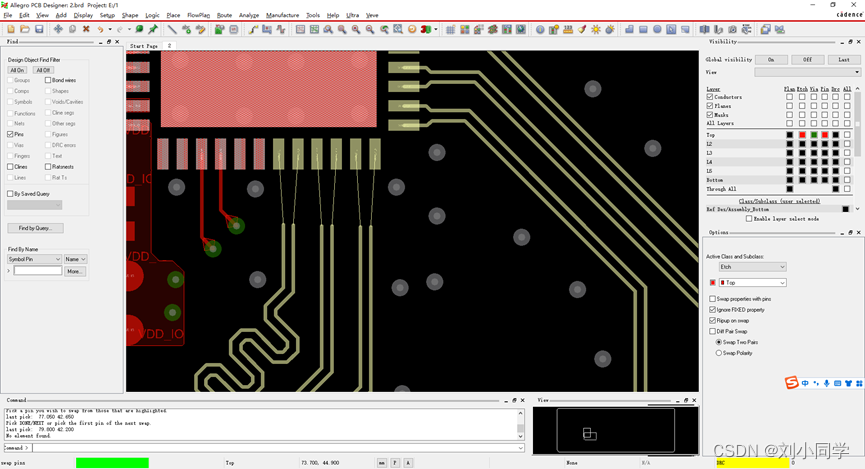The height and width of the screenshot is (469, 865).
Task: Click the New file icon in toolbar
Action: coord(10,29)
